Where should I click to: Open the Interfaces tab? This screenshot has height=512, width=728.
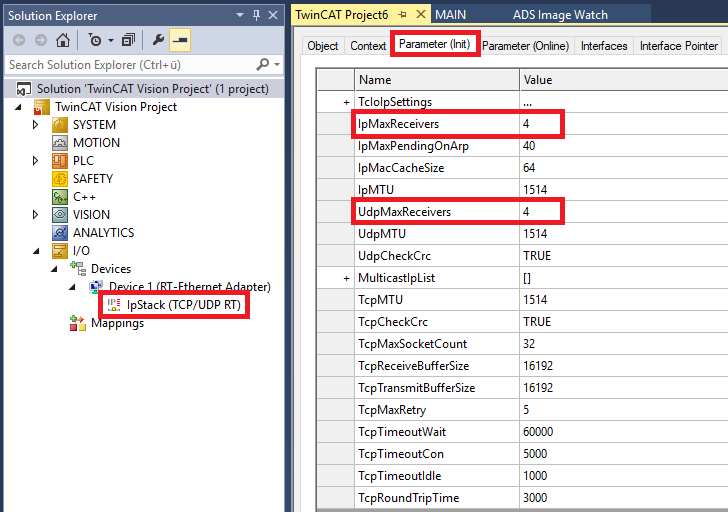coord(604,46)
